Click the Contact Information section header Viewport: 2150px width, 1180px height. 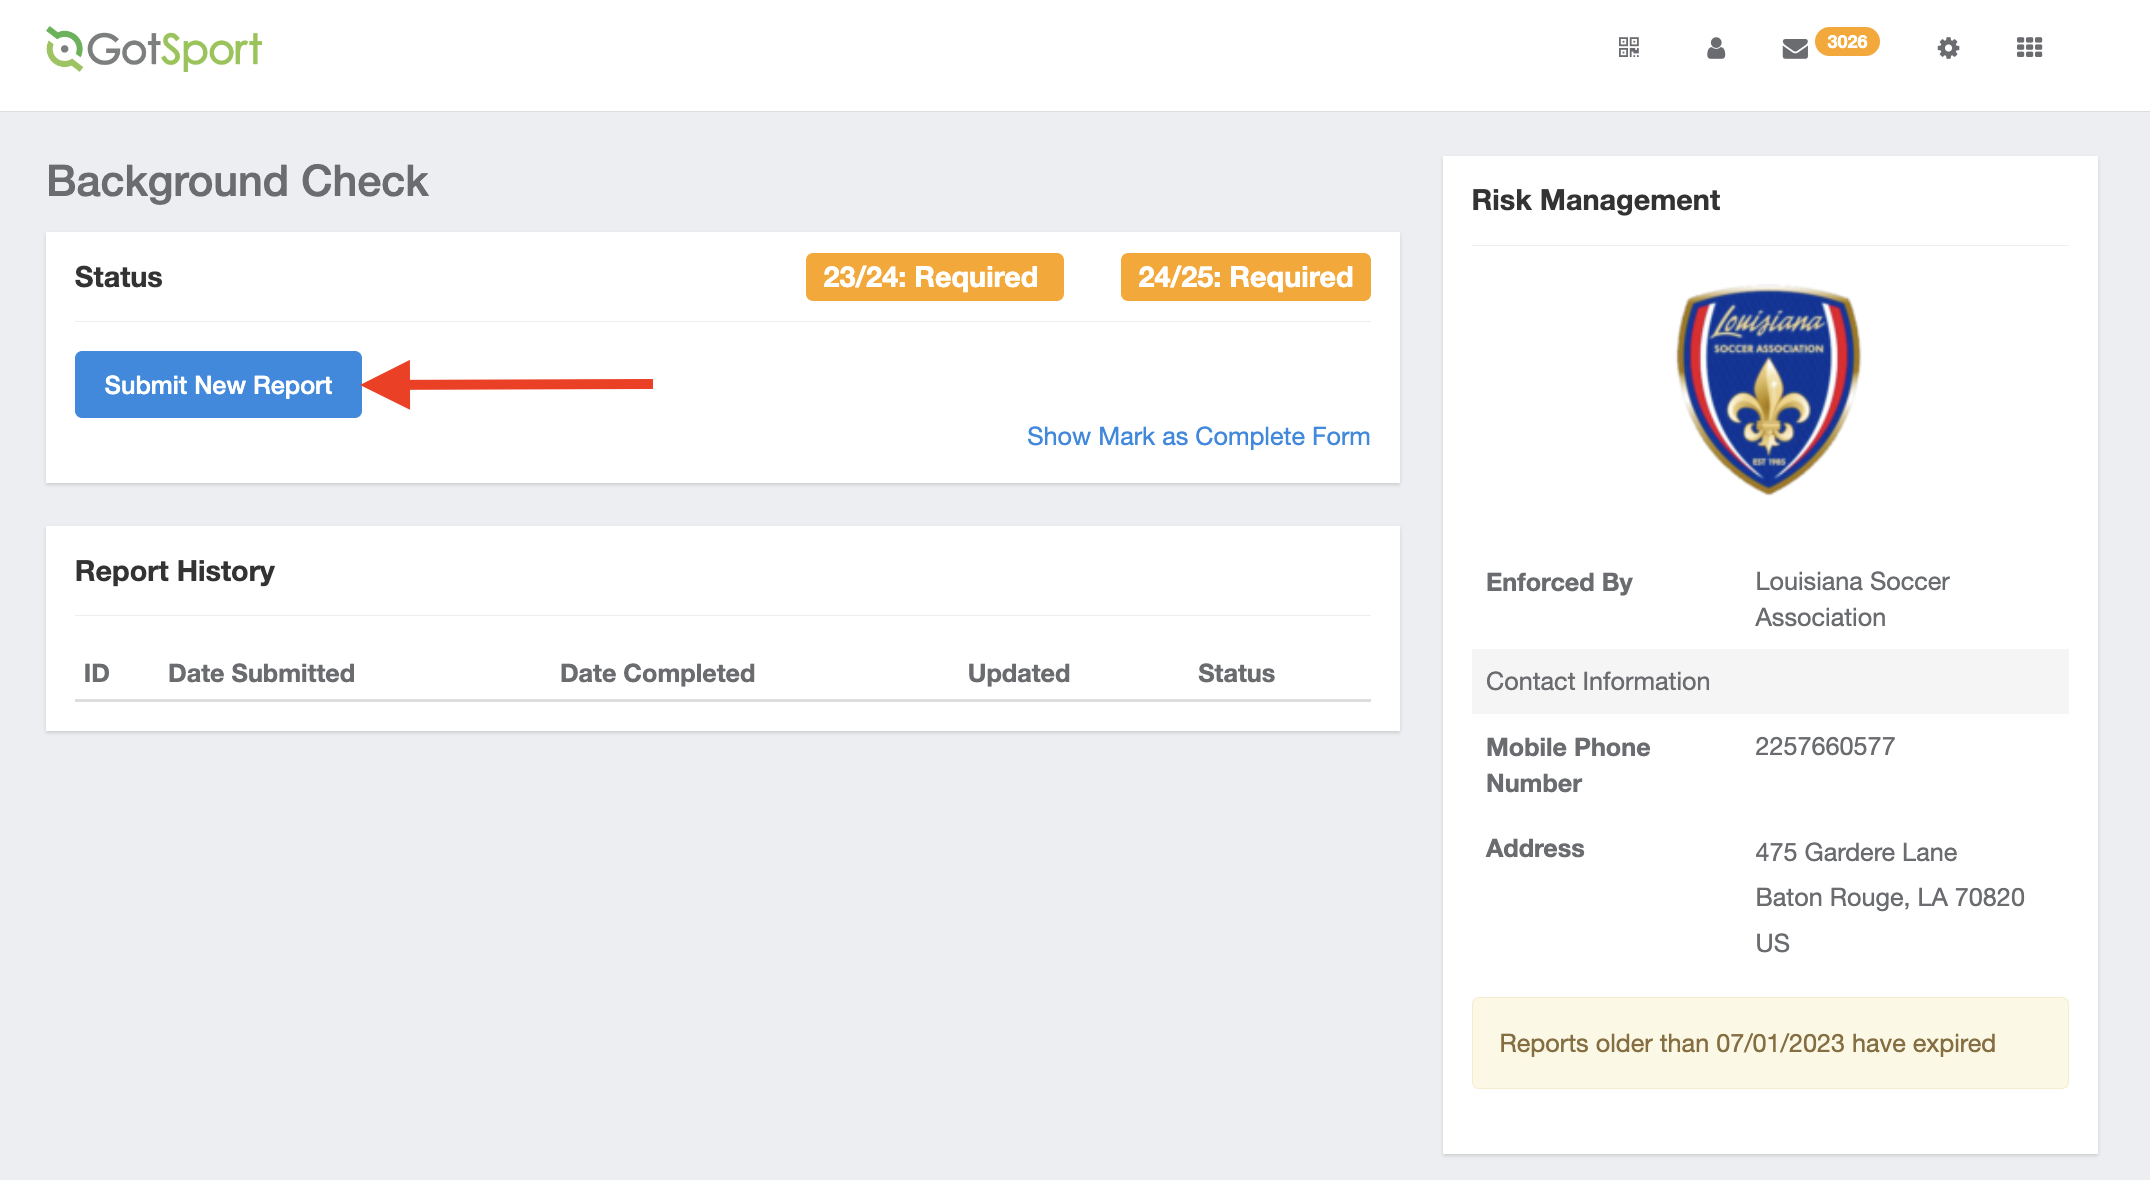[1597, 681]
